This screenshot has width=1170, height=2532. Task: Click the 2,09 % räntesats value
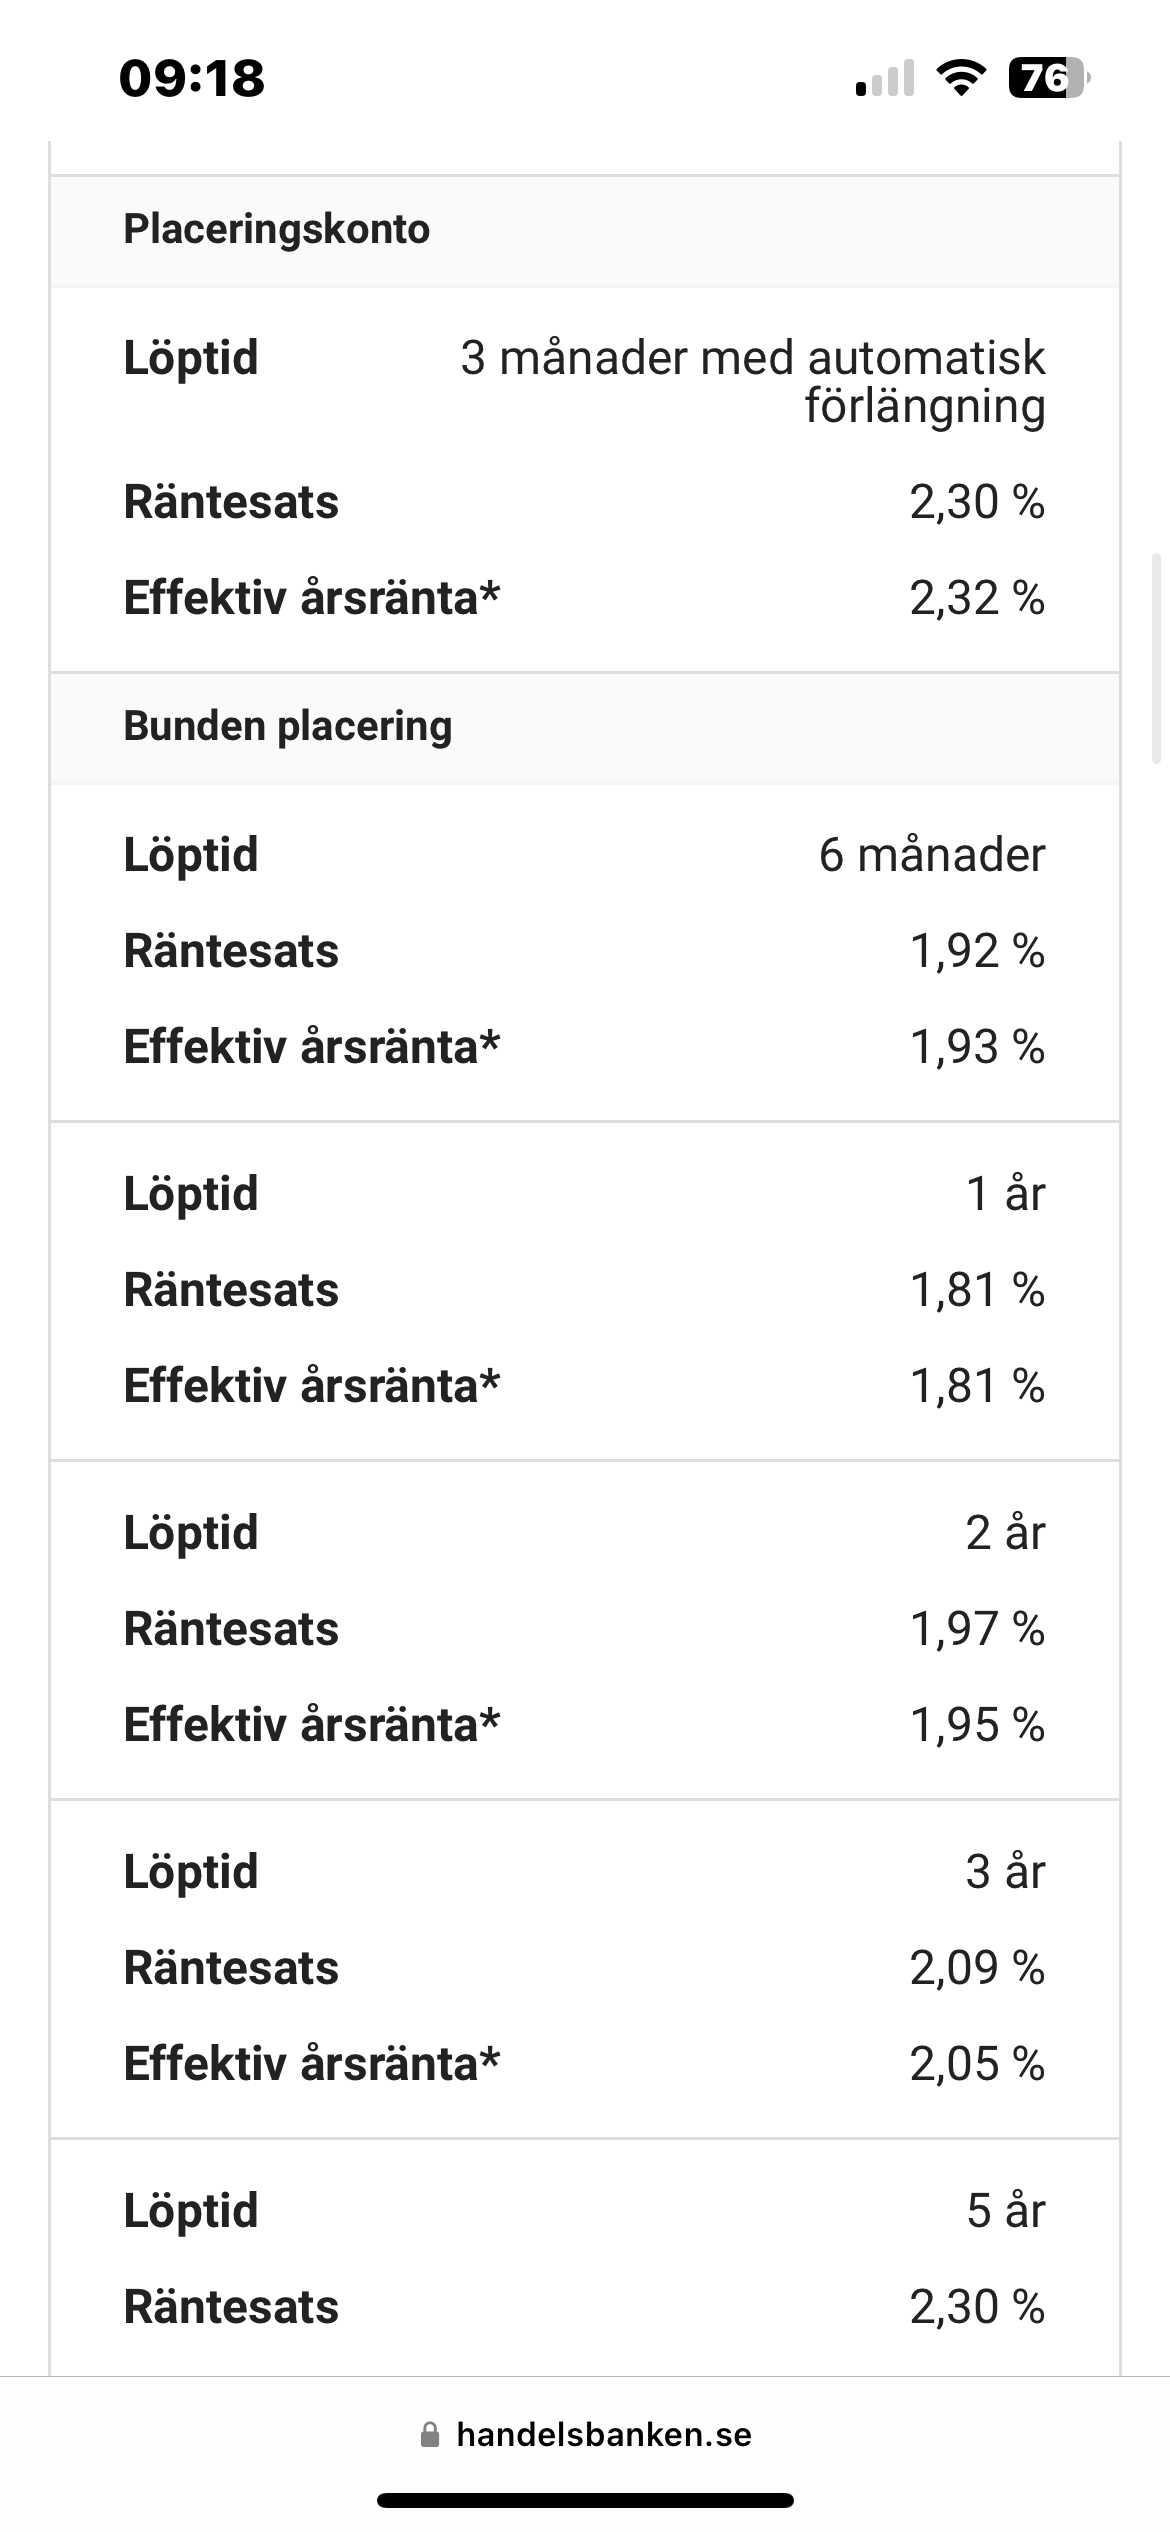977,1968
